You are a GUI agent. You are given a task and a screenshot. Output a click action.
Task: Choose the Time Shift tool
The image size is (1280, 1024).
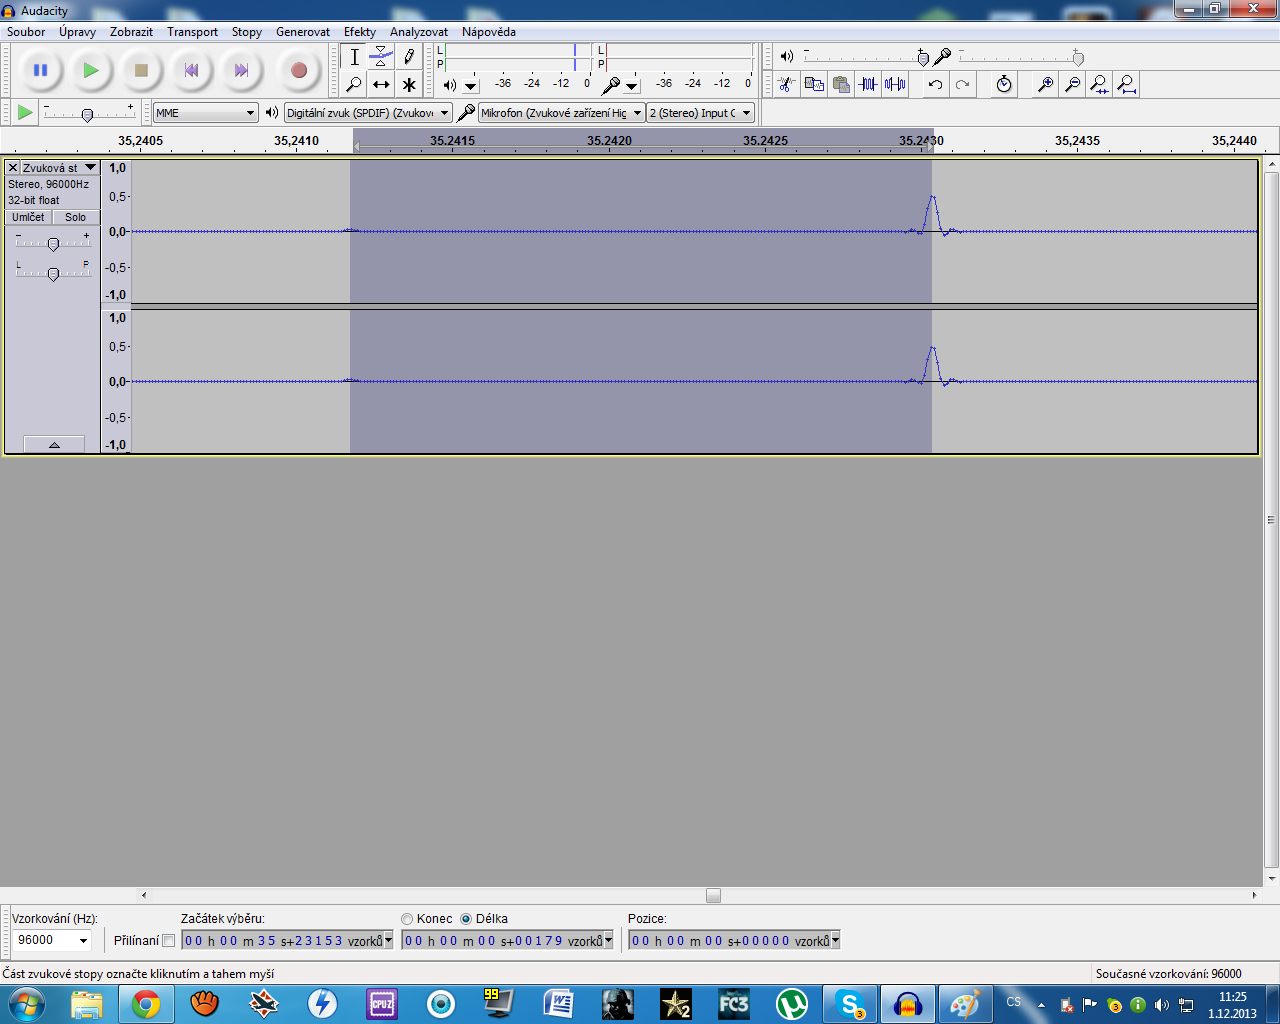coord(381,85)
